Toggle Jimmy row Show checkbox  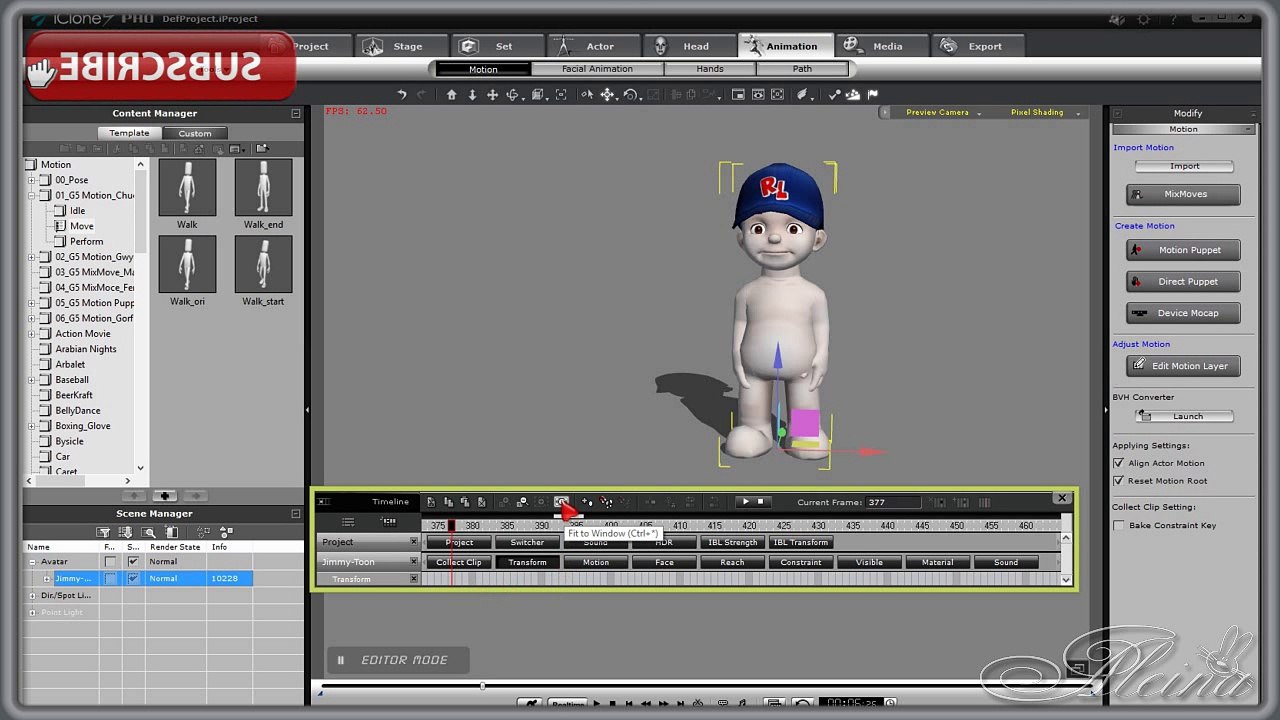[133, 578]
